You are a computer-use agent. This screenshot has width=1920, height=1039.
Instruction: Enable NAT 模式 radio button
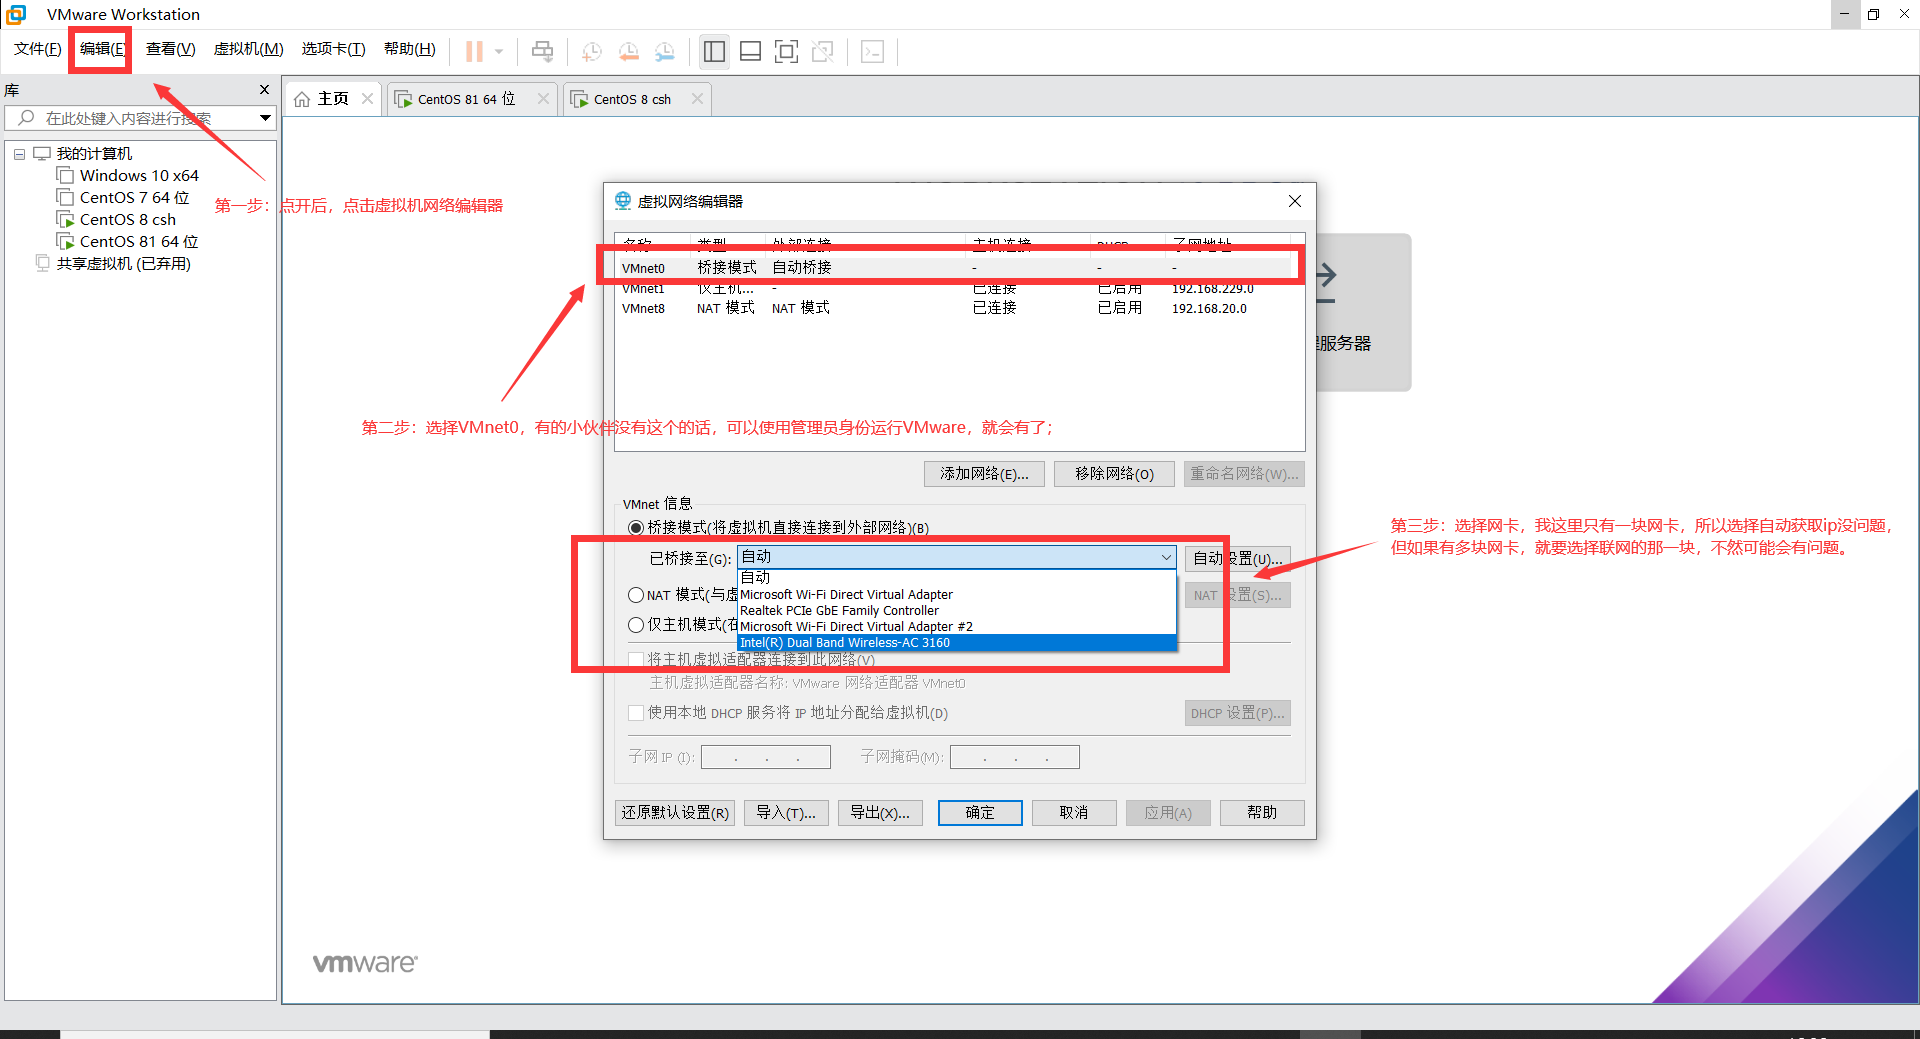pyautogui.click(x=636, y=594)
